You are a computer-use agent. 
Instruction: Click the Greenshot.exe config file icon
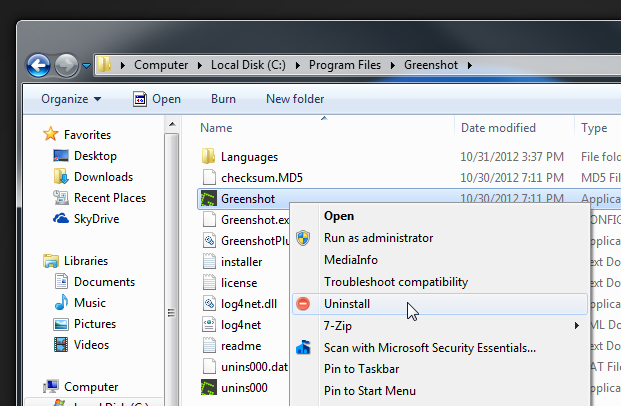pyautogui.click(x=209, y=219)
